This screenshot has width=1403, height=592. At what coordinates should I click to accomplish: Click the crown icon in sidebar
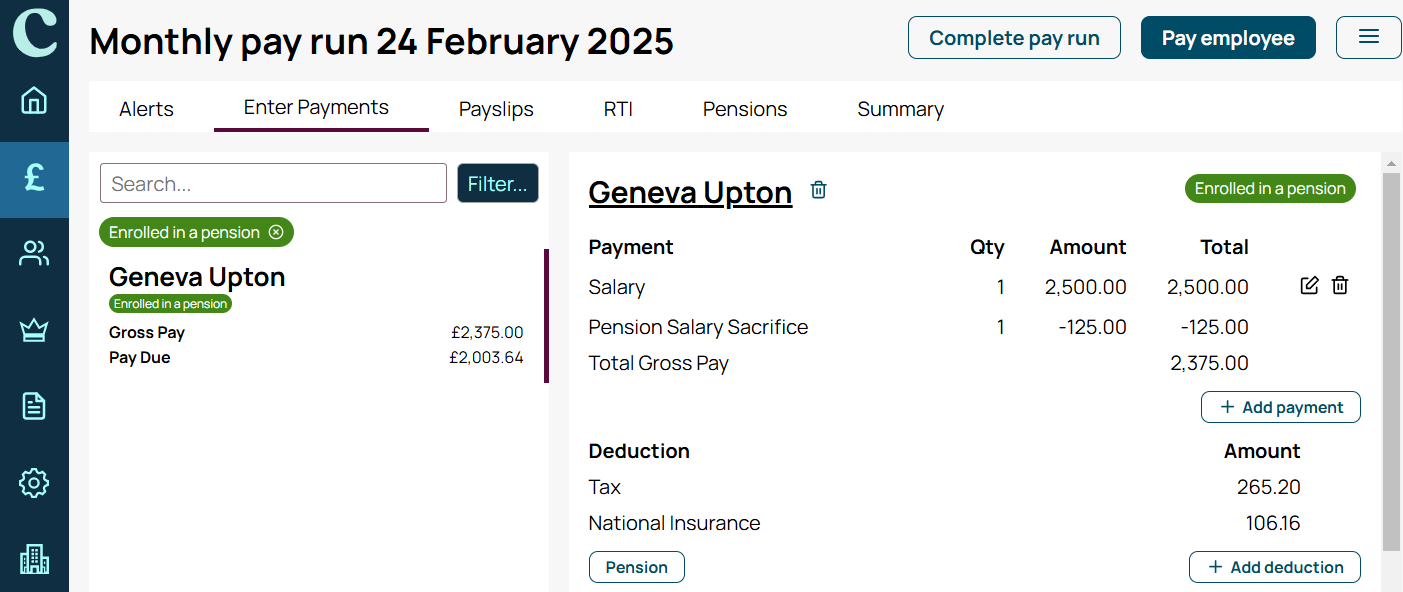pos(34,330)
